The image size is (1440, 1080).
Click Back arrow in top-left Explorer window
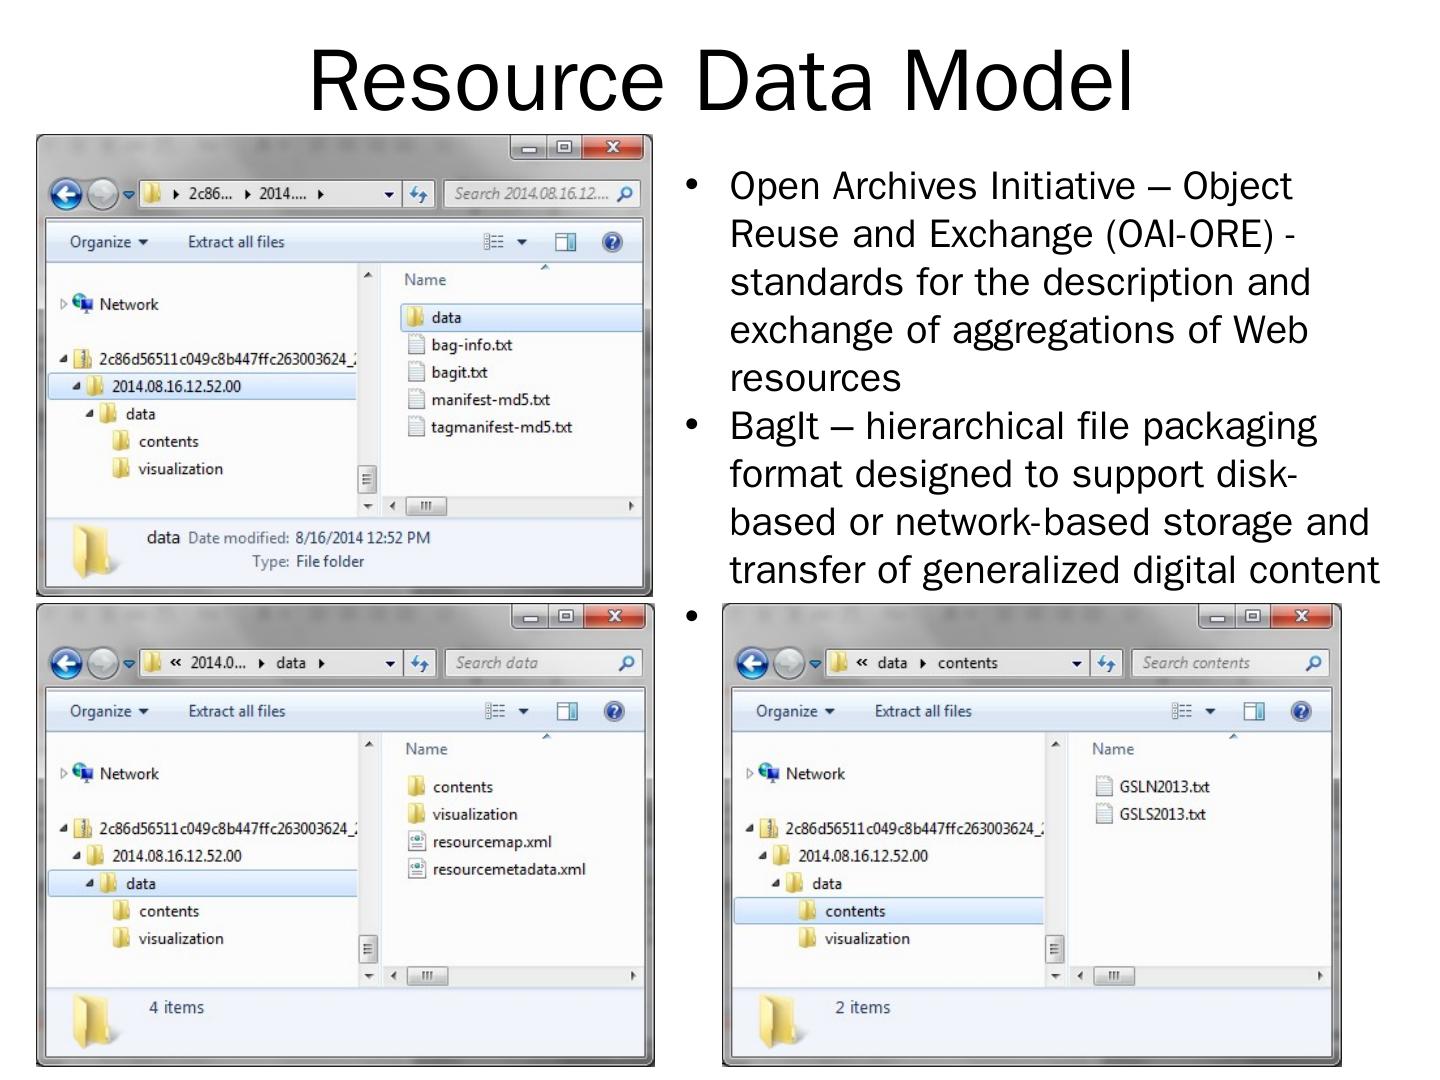pos(67,194)
